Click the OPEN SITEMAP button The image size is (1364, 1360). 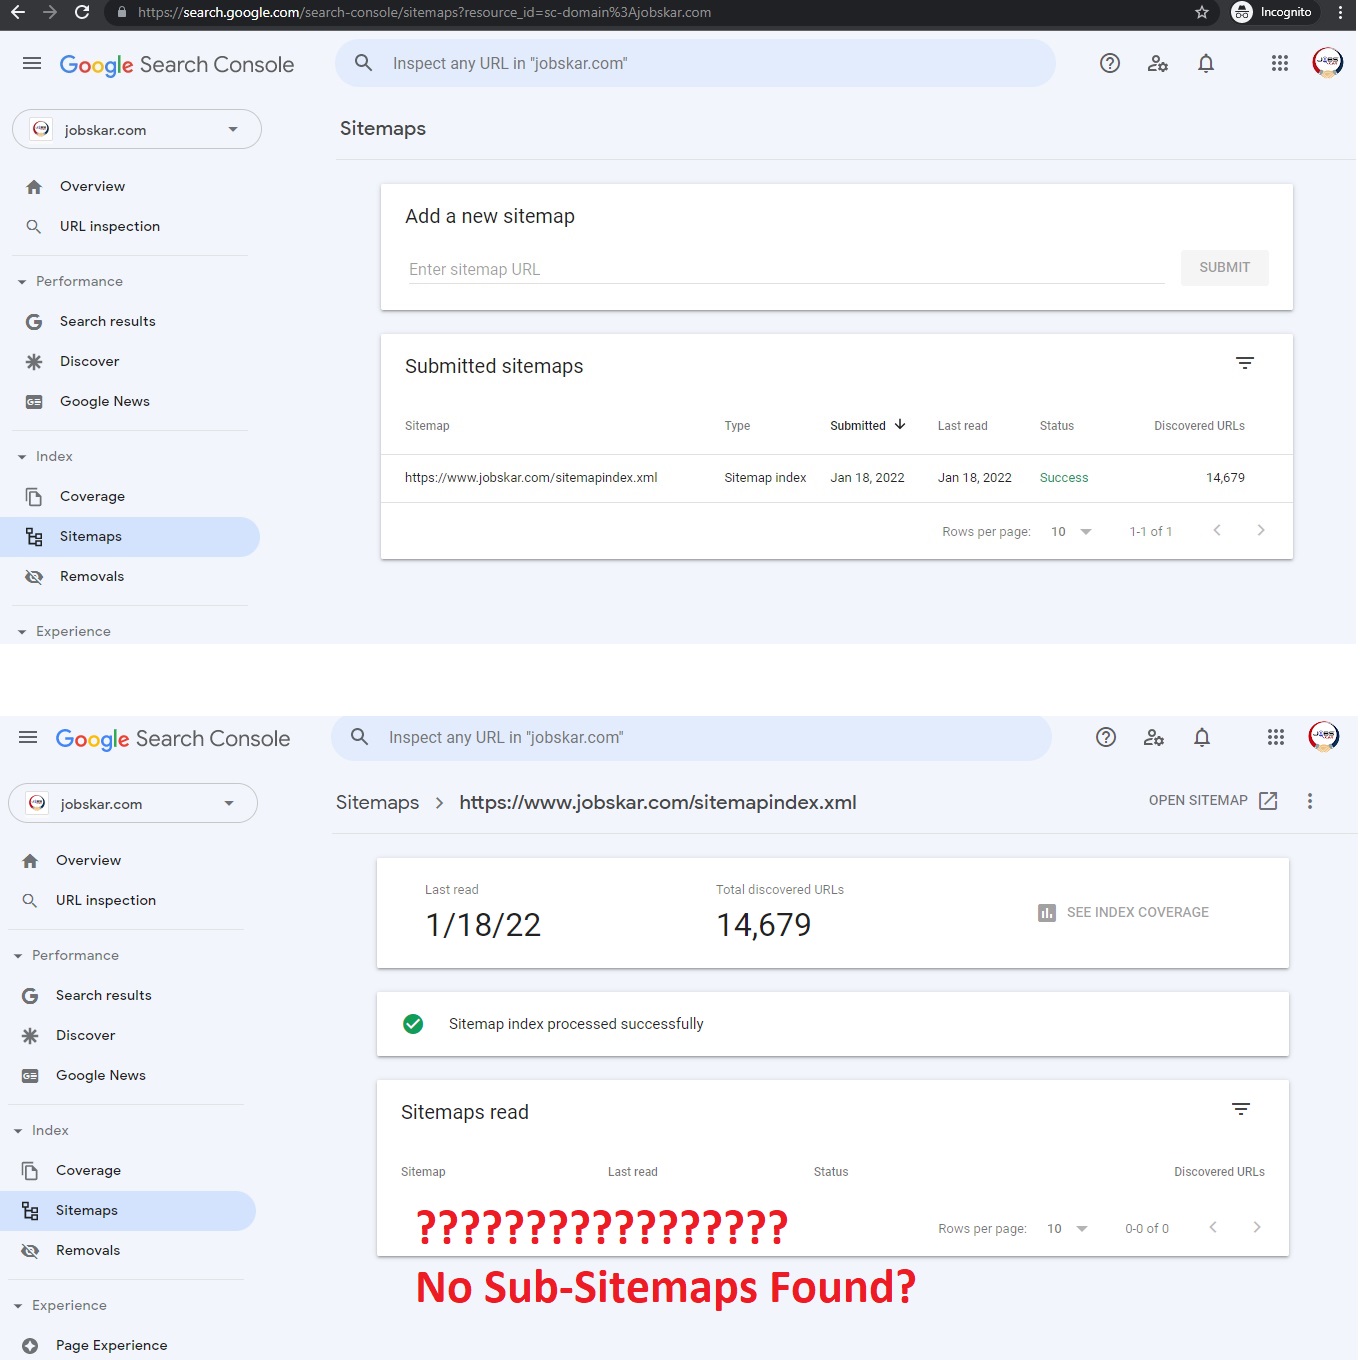pyautogui.click(x=1213, y=800)
